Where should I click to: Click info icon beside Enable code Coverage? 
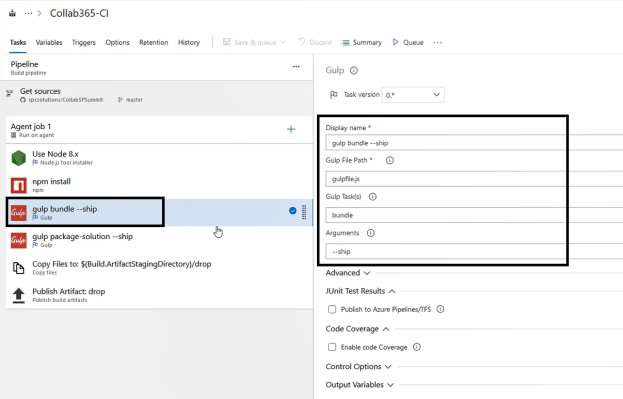416,347
